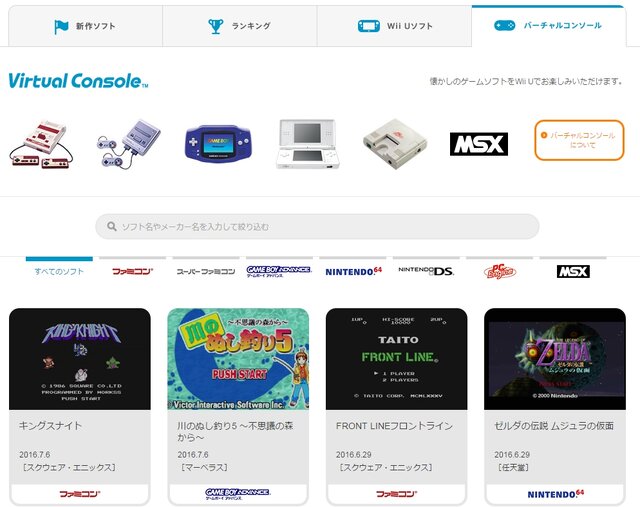Choose the Game Boy Advance console icon
The height and width of the screenshot is (507, 640).
(218, 144)
